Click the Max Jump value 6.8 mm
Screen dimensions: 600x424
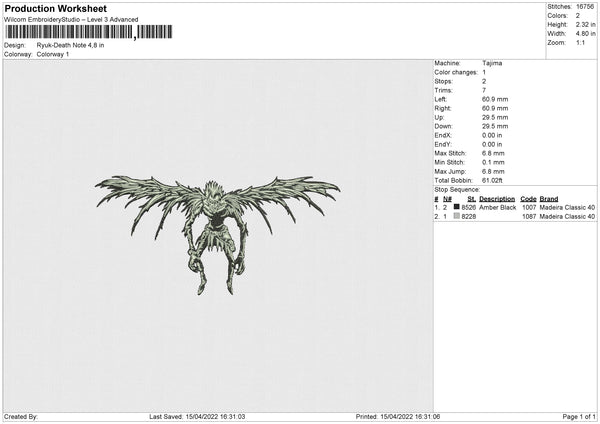click(493, 172)
